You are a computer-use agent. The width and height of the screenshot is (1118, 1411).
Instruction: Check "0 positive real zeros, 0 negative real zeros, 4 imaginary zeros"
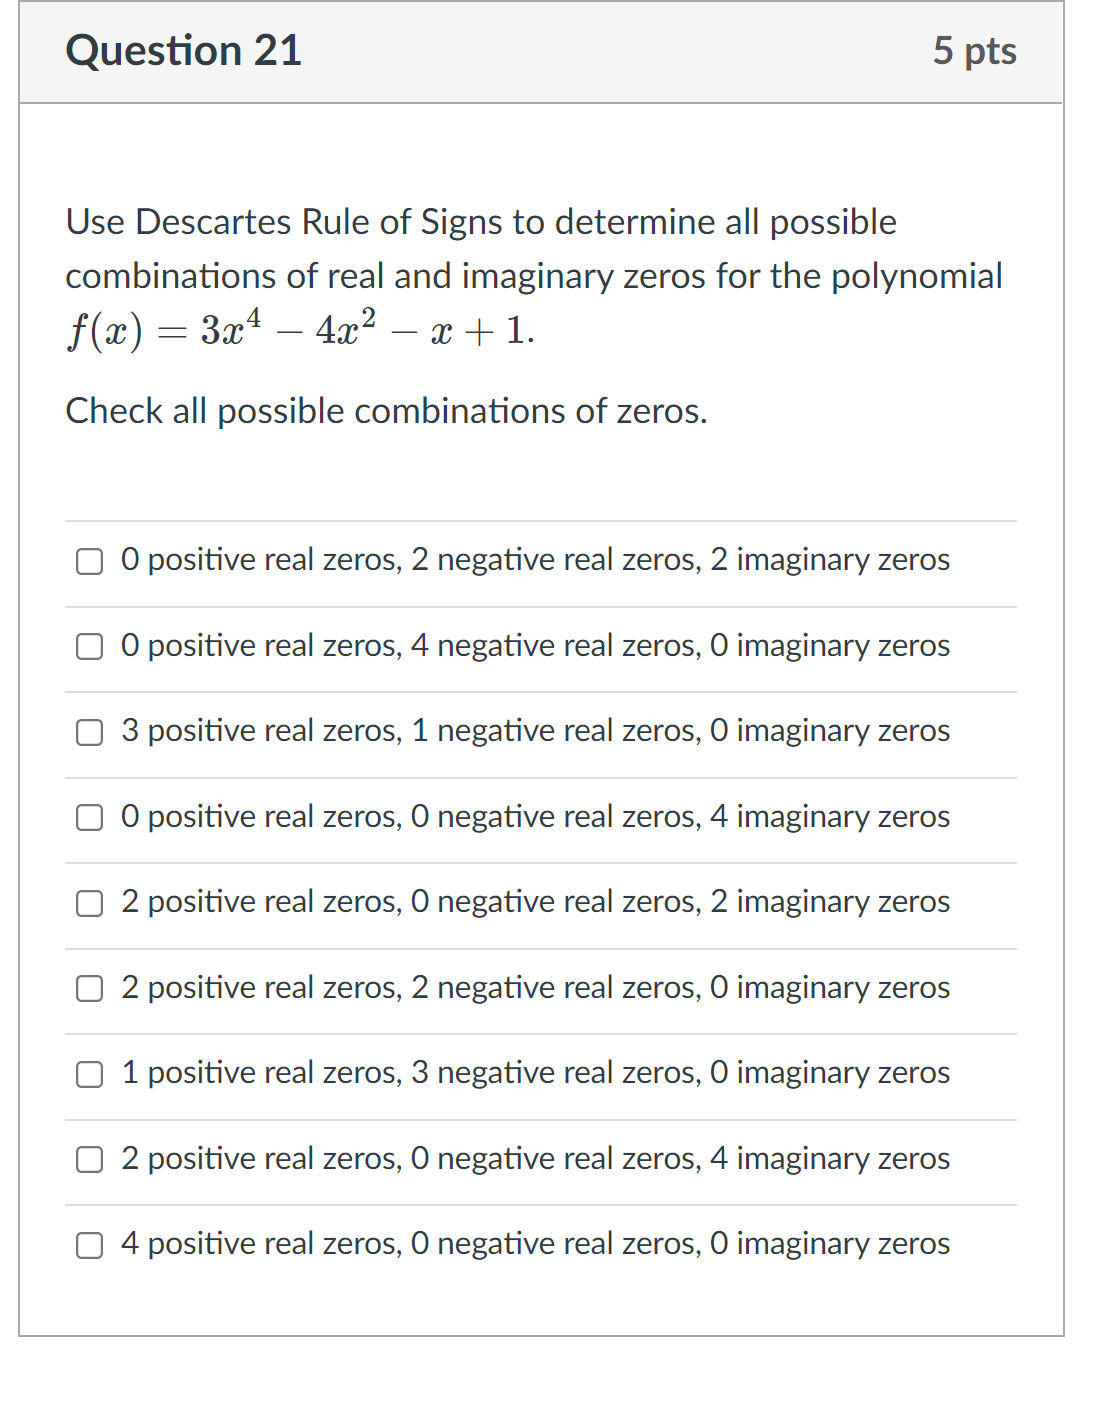pos(90,819)
